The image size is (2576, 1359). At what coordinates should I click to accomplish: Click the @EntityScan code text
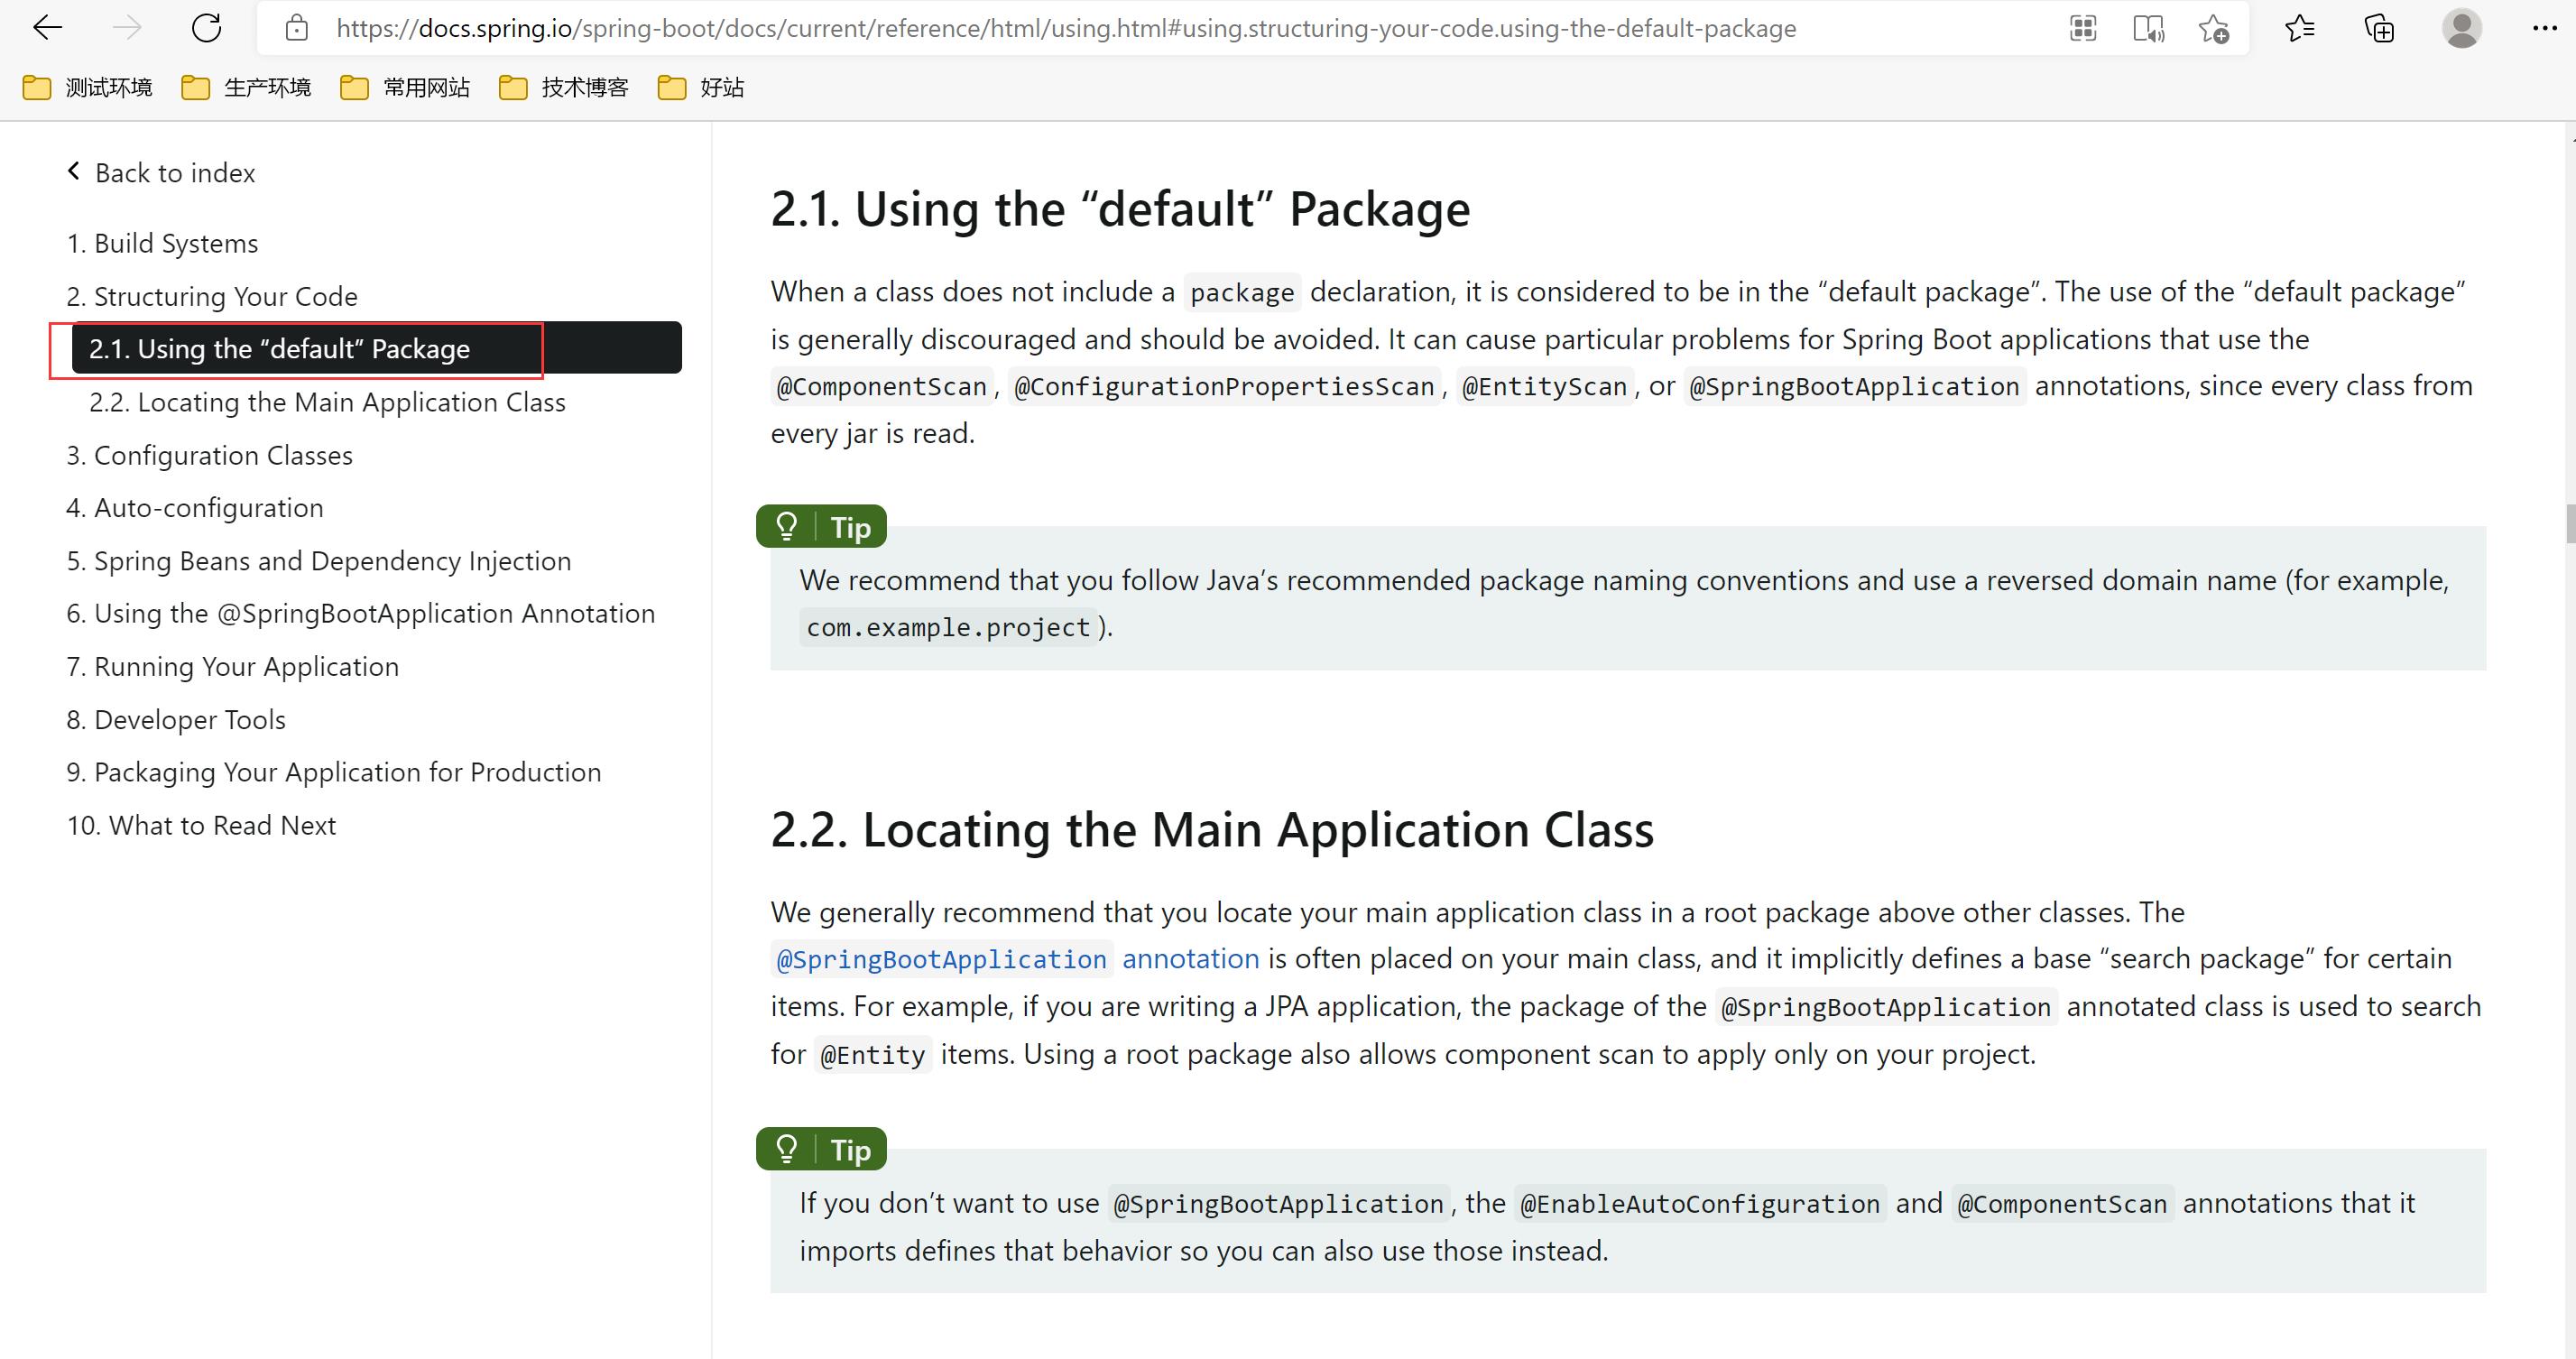1545,387
